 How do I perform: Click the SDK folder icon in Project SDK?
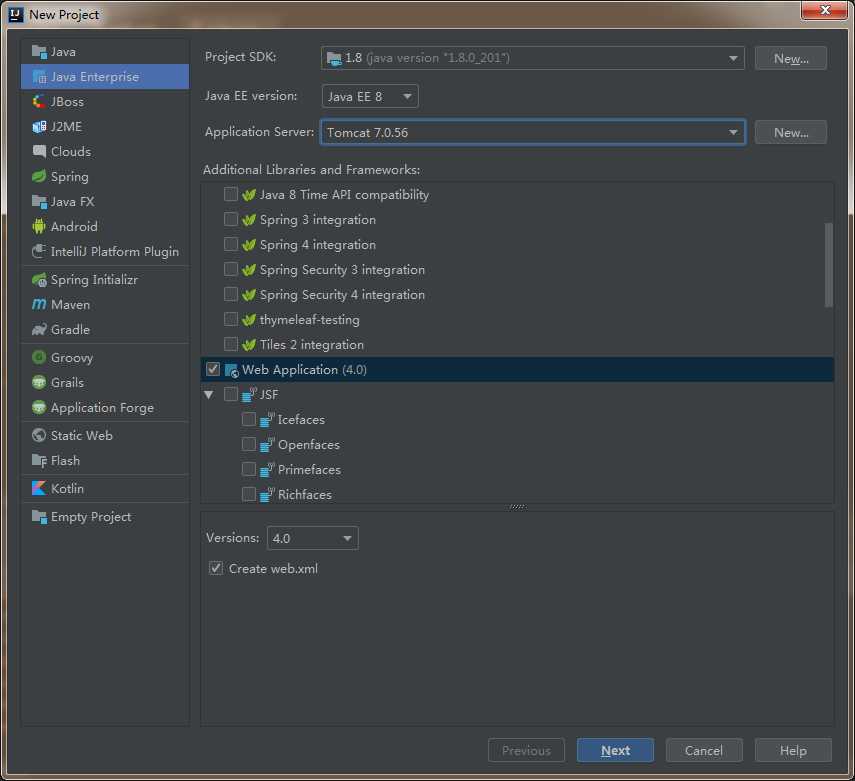pyautogui.click(x=334, y=58)
